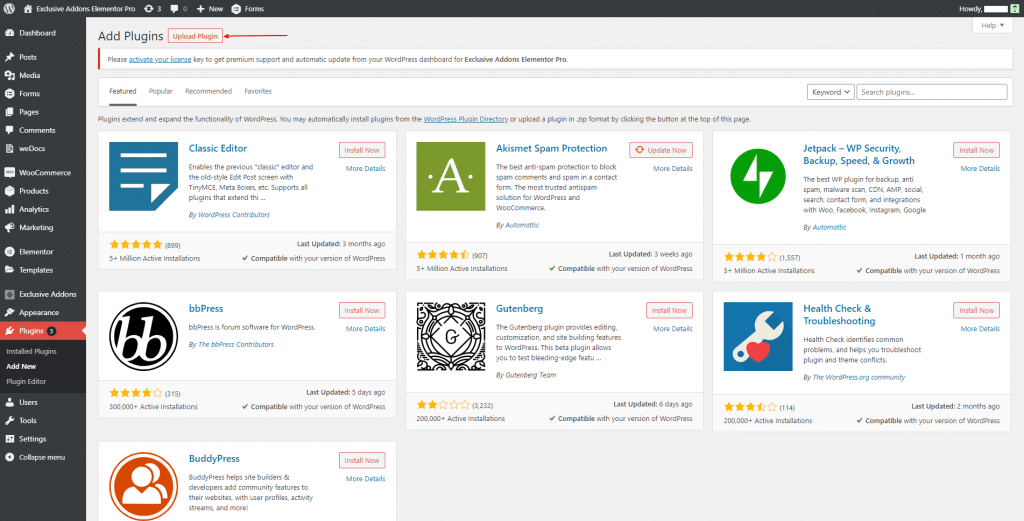Click the Search plugins input field
The height and width of the screenshot is (521, 1024).
932,92
